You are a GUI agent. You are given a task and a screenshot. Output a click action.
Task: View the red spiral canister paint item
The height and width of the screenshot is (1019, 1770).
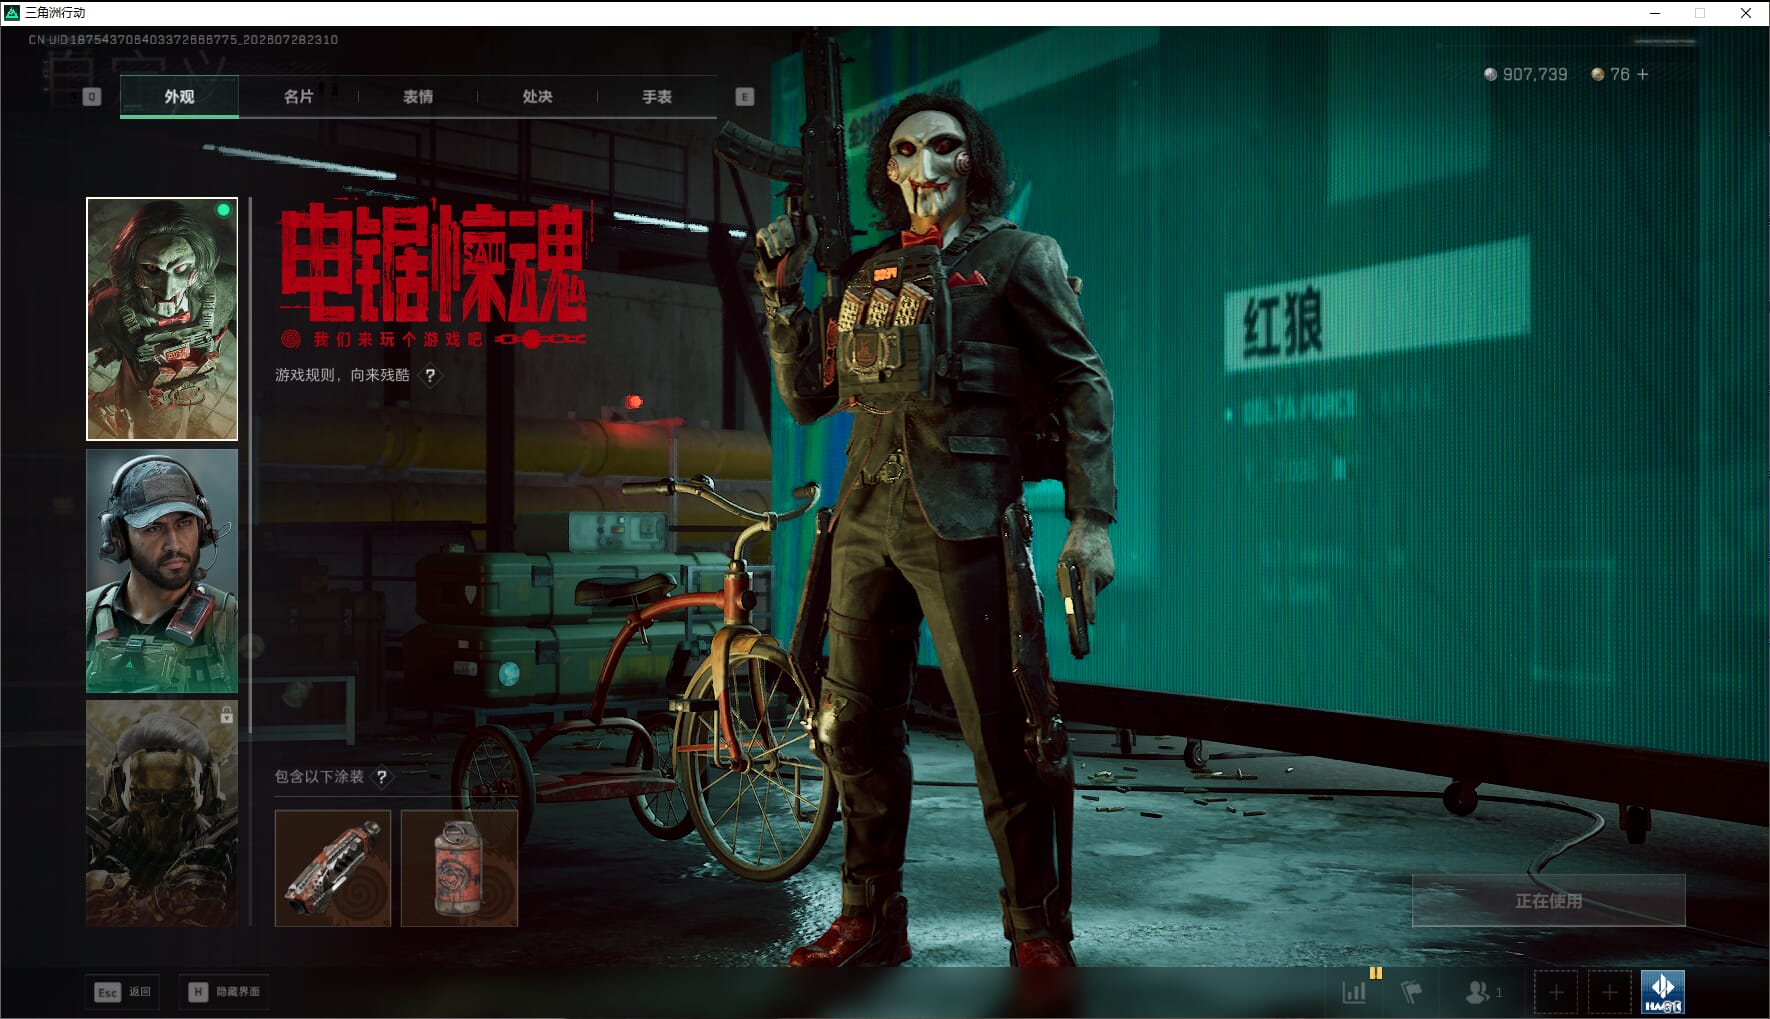coord(459,868)
